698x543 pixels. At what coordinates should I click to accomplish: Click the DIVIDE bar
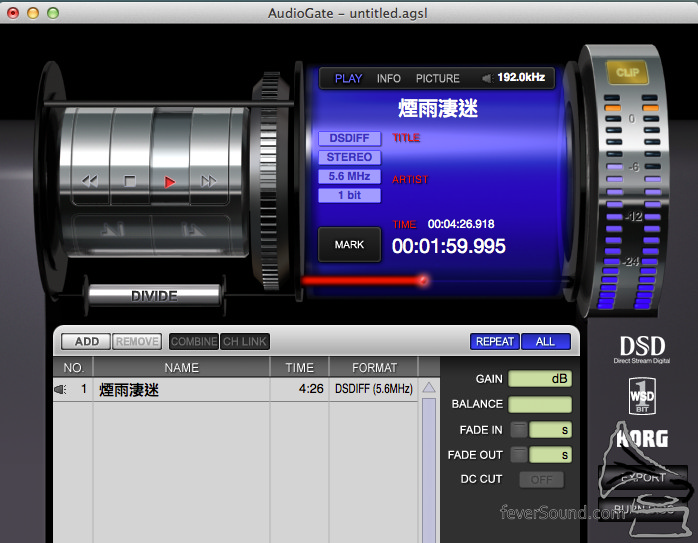[x=154, y=295]
